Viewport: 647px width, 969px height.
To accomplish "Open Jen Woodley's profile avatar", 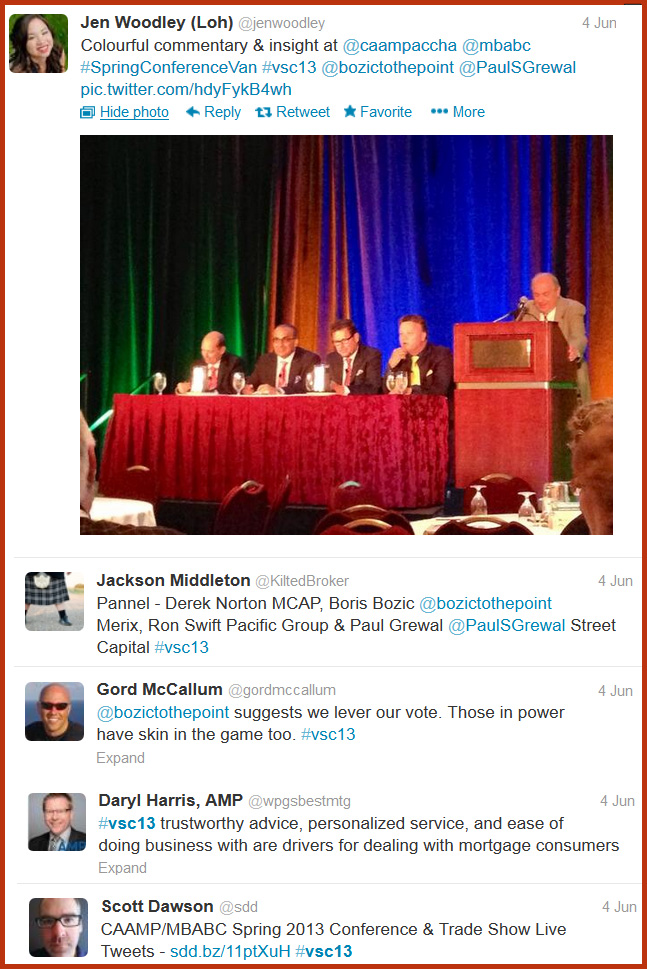I will click(x=38, y=43).
